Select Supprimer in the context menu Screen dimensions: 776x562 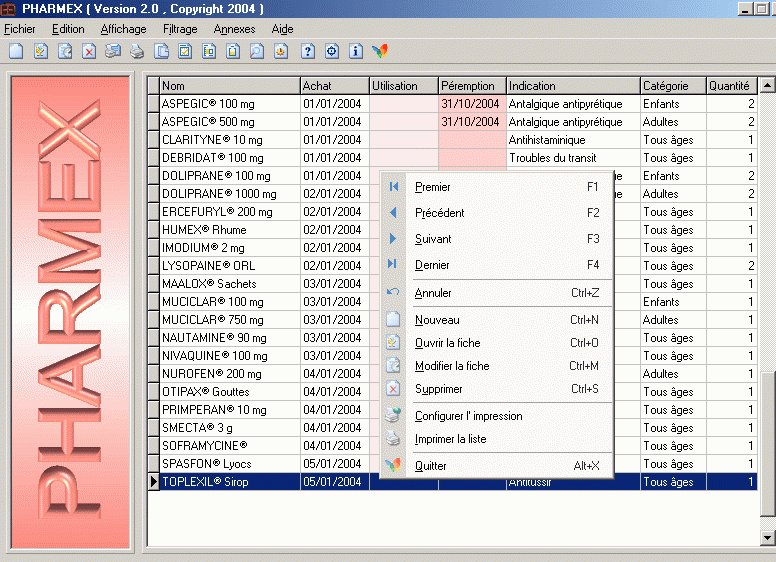pyautogui.click(x=497, y=389)
